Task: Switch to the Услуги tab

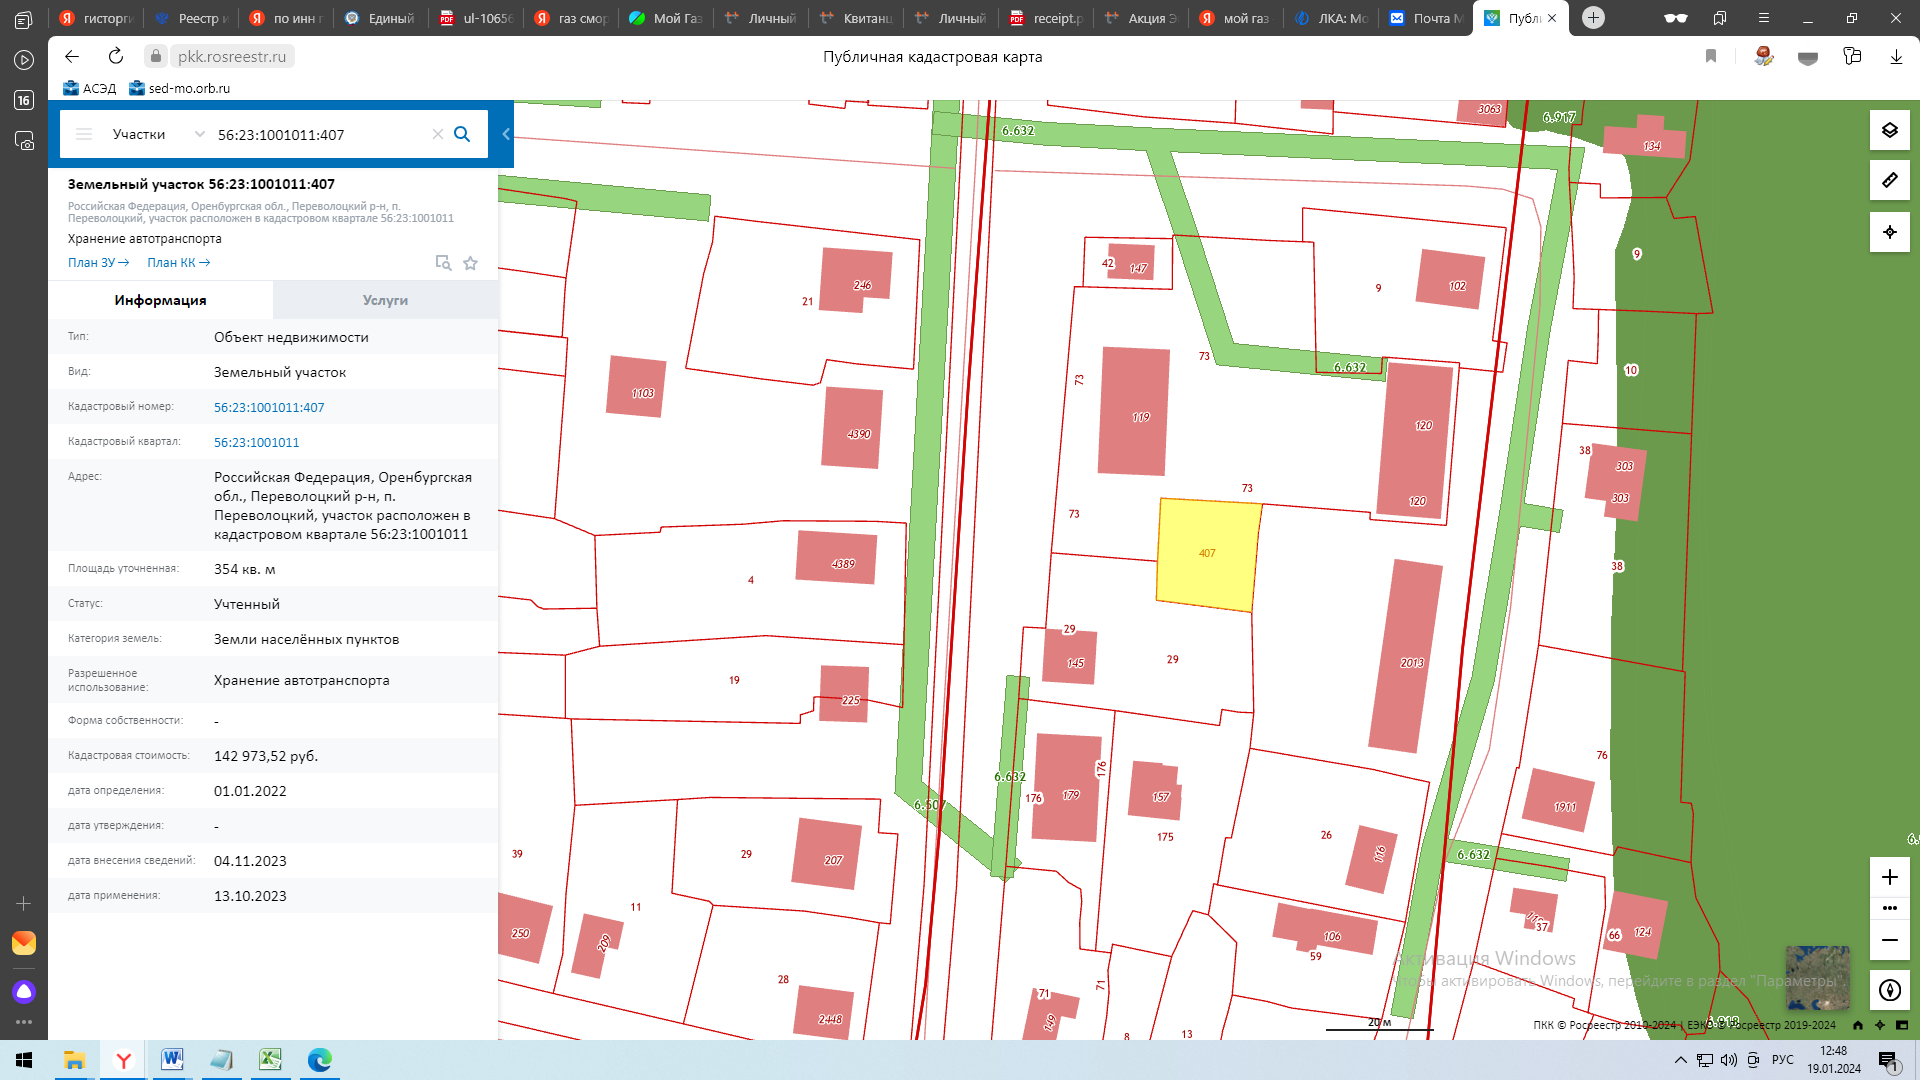Action: click(x=385, y=300)
